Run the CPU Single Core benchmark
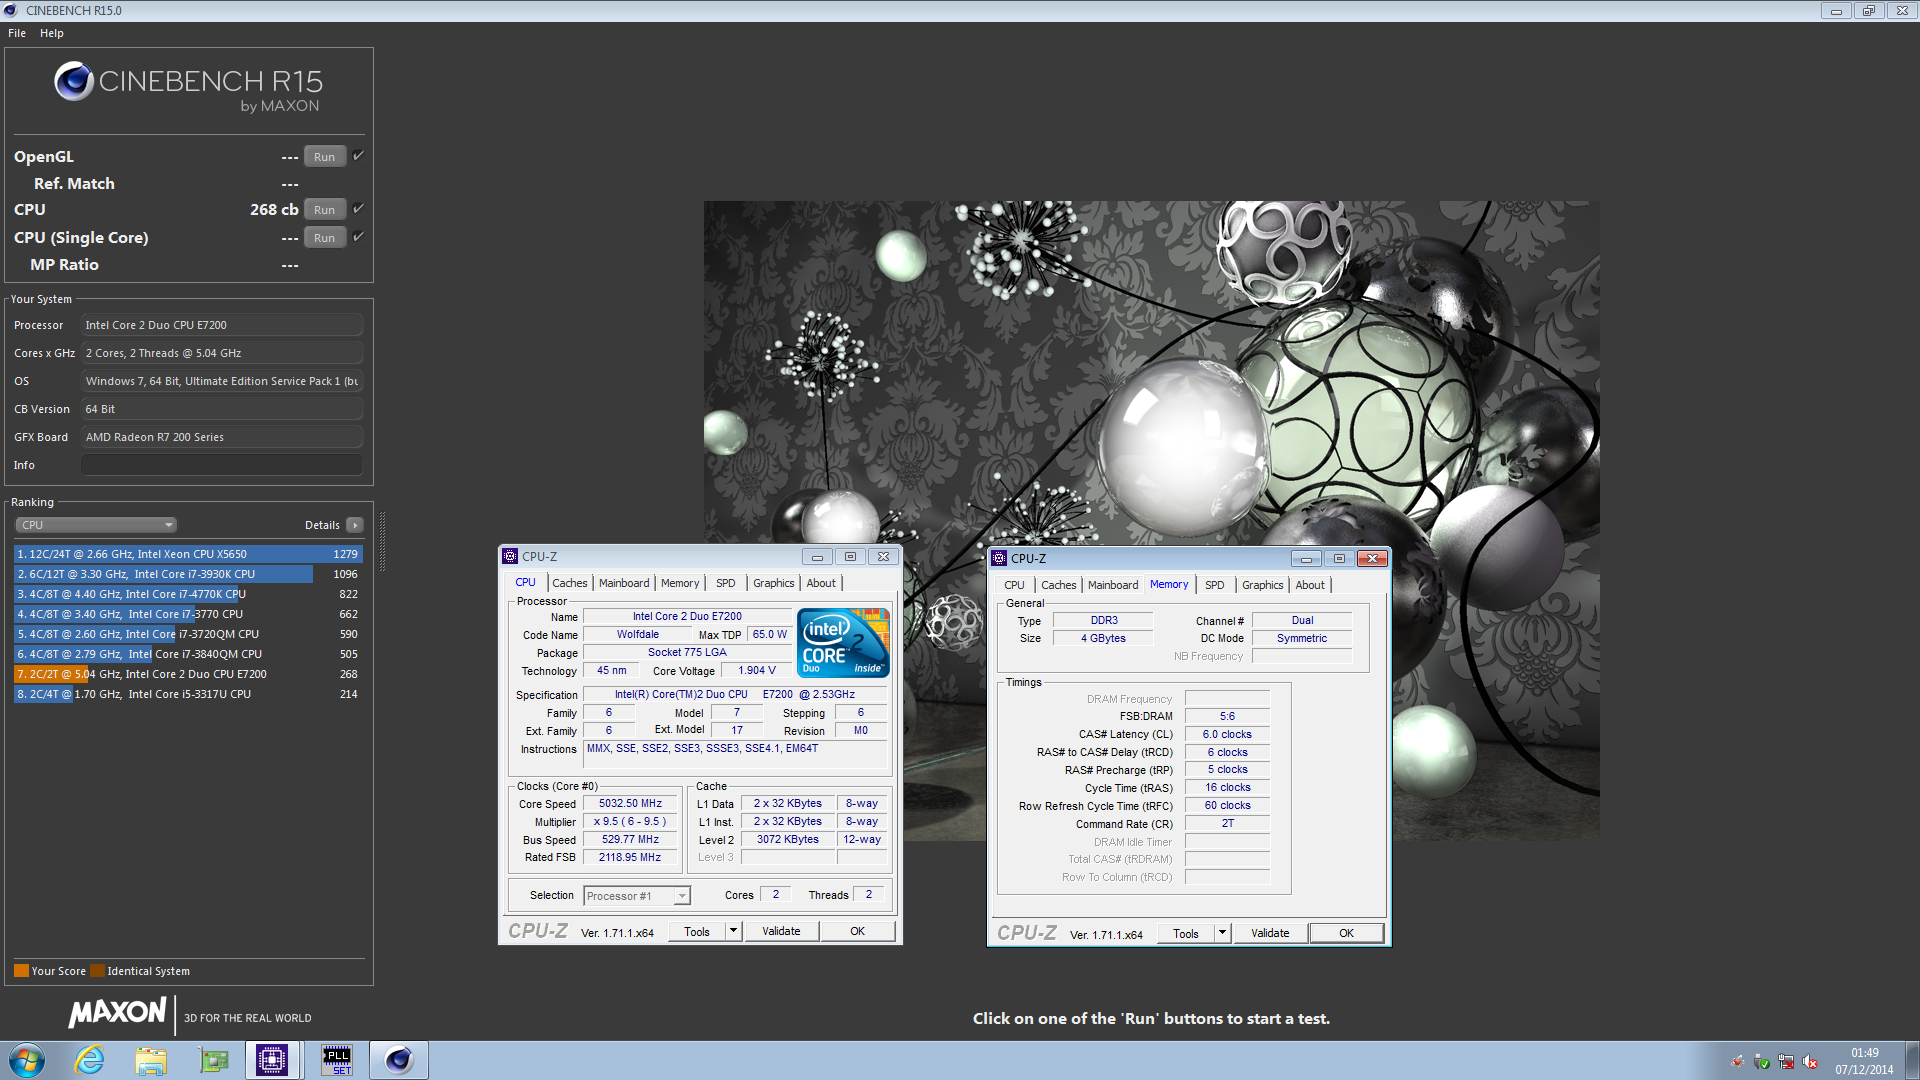This screenshot has height=1080, width=1920. (325, 238)
